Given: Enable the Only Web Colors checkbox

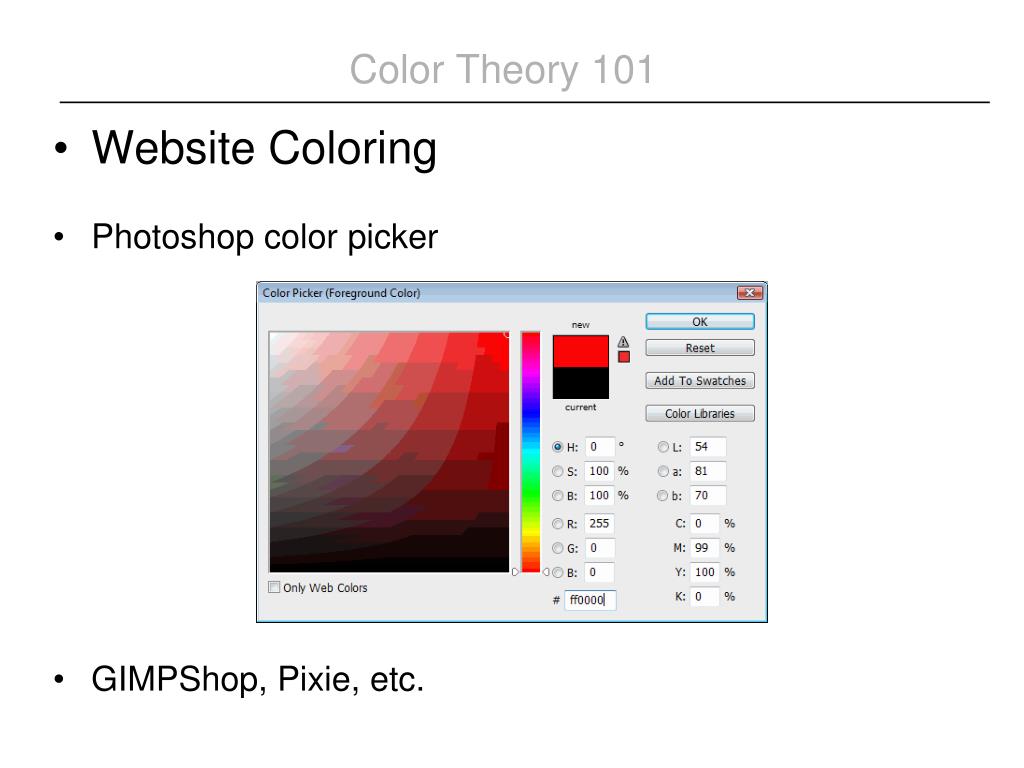Looking at the screenshot, I should pos(274,587).
